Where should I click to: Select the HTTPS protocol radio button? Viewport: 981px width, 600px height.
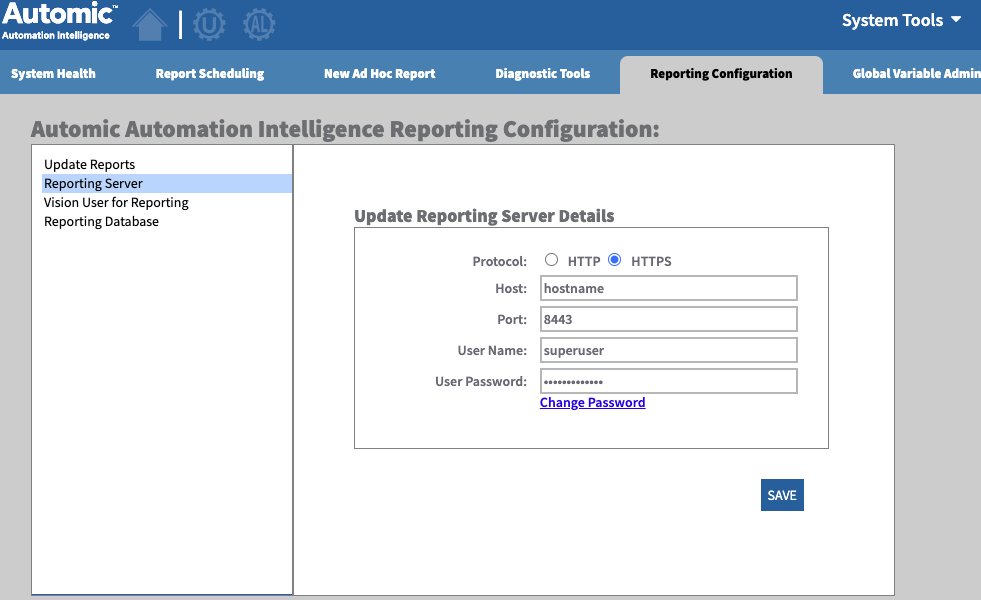pos(615,260)
